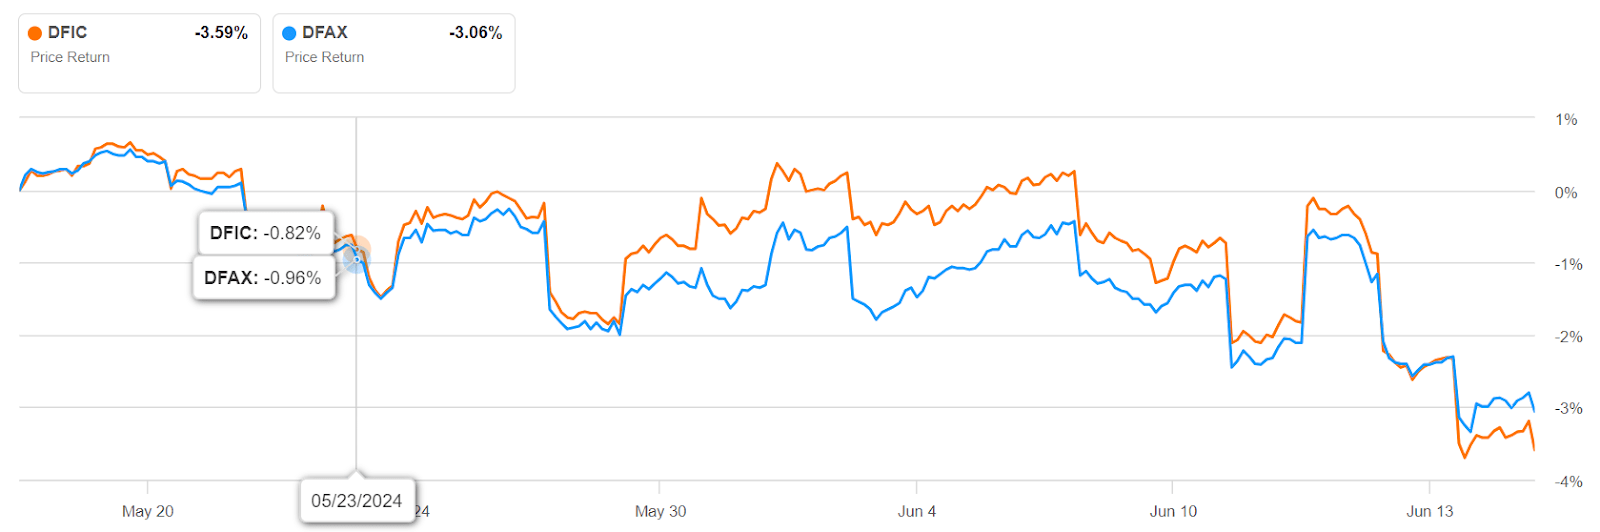
Task: Select the DFAX Price Return card
Action: (x=394, y=53)
